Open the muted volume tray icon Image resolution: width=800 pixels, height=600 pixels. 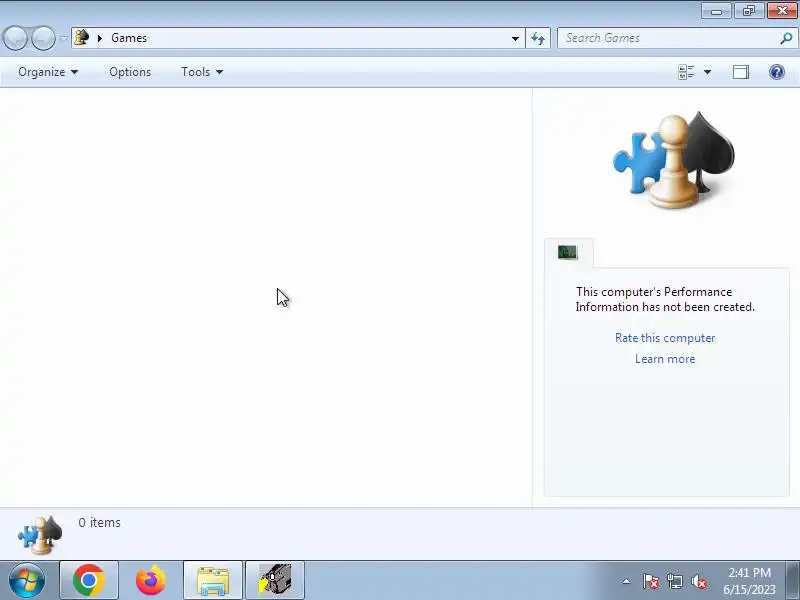pyautogui.click(x=698, y=581)
